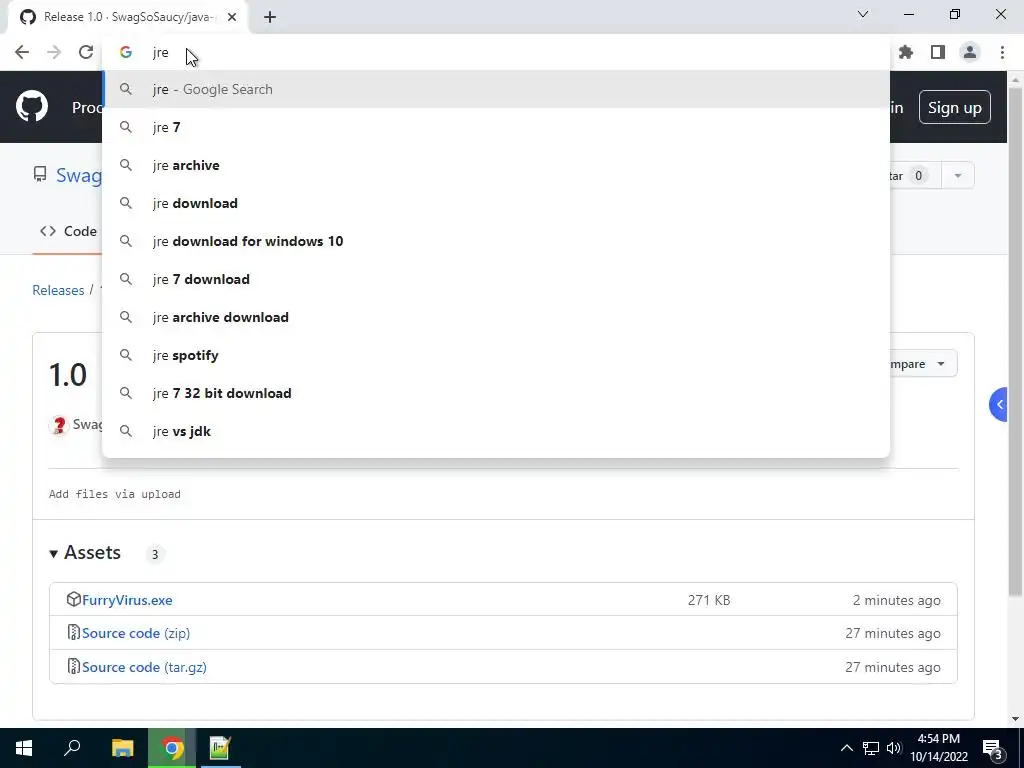Collapse the Assets section triangle
Viewport: 1024px width, 768px height.
coord(54,554)
